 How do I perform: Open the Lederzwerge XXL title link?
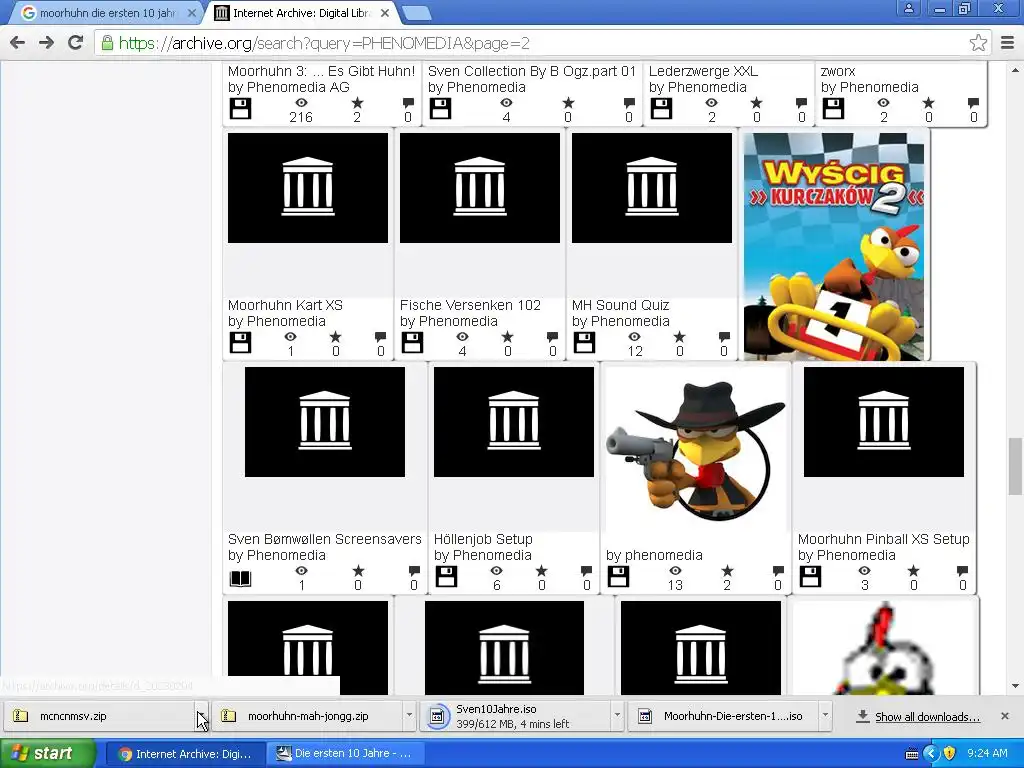[x=703, y=71]
